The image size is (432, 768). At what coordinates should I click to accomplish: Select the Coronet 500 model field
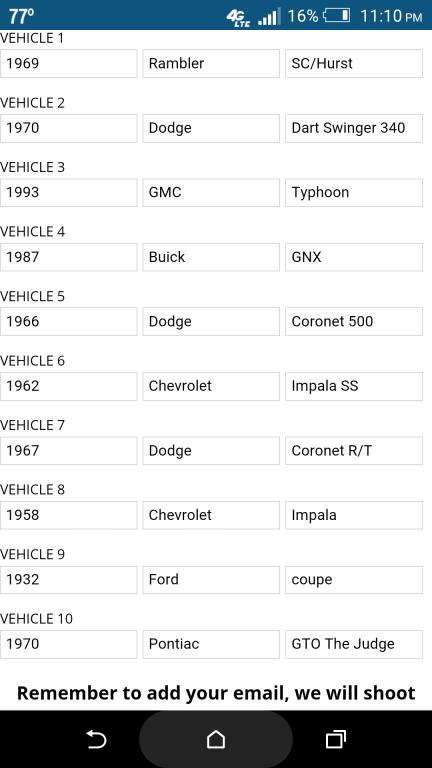(354, 322)
